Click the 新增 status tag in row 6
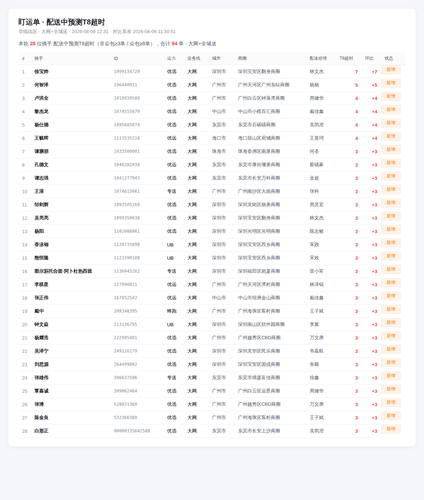This screenshot has width=424, height=500. [x=391, y=136]
